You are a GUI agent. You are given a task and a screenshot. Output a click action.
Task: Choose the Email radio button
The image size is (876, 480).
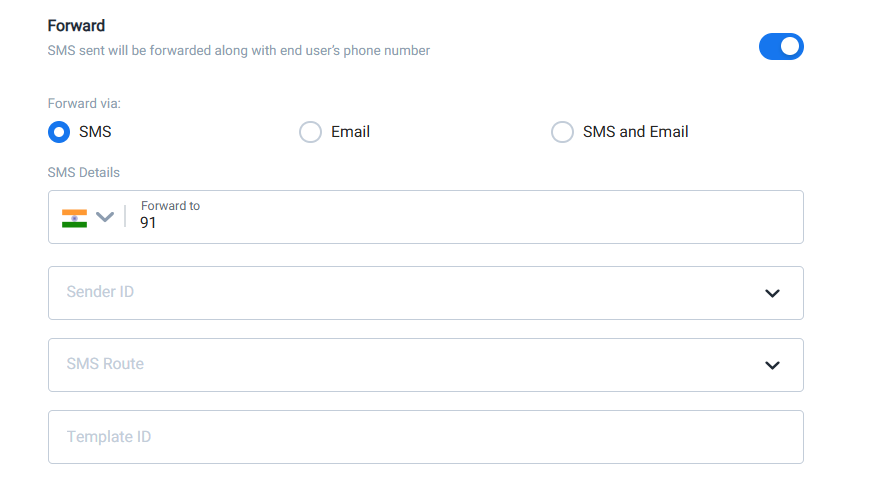point(310,132)
